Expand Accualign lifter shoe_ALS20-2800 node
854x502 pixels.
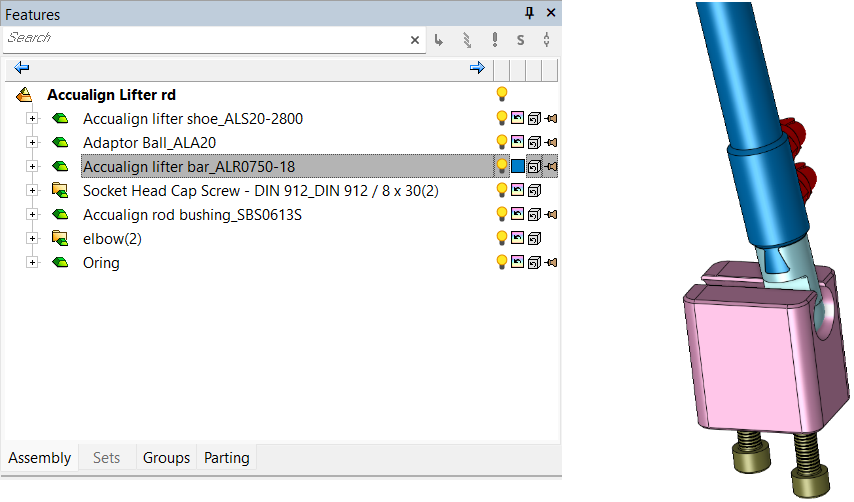pos(33,118)
